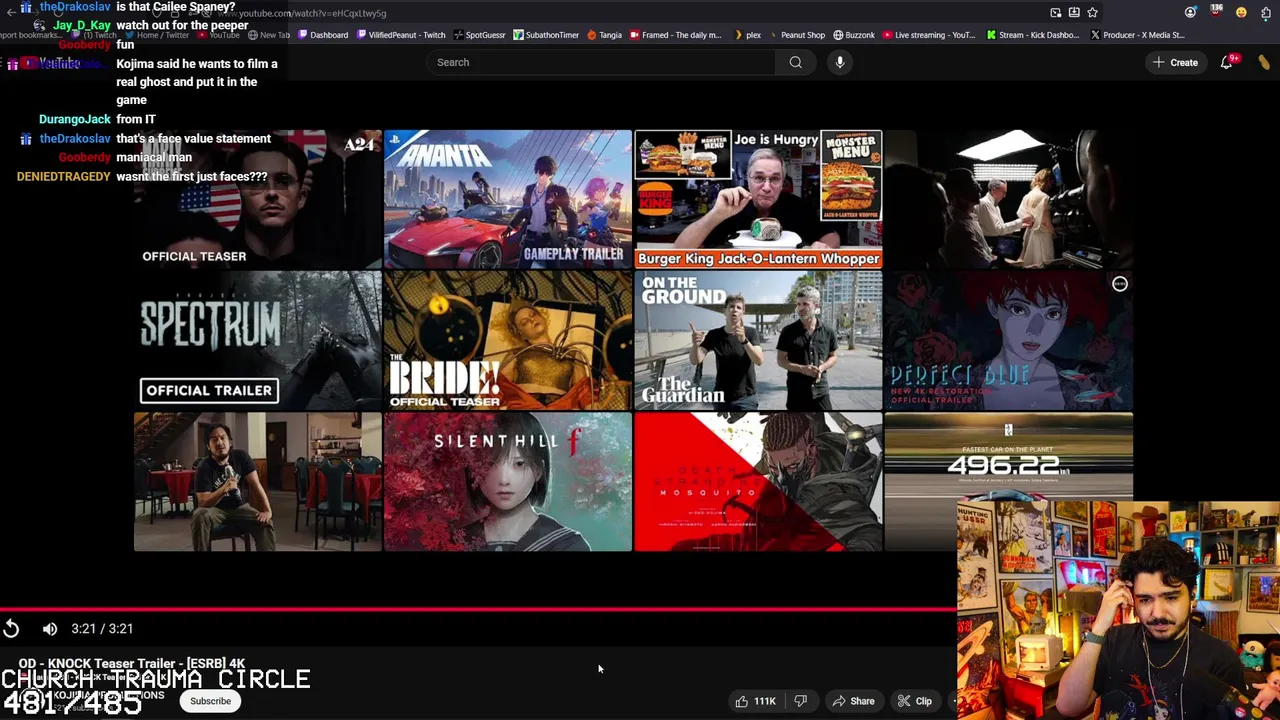Open the plex bookmark
The width and height of the screenshot is (1280, 720).
coord(747,35)
